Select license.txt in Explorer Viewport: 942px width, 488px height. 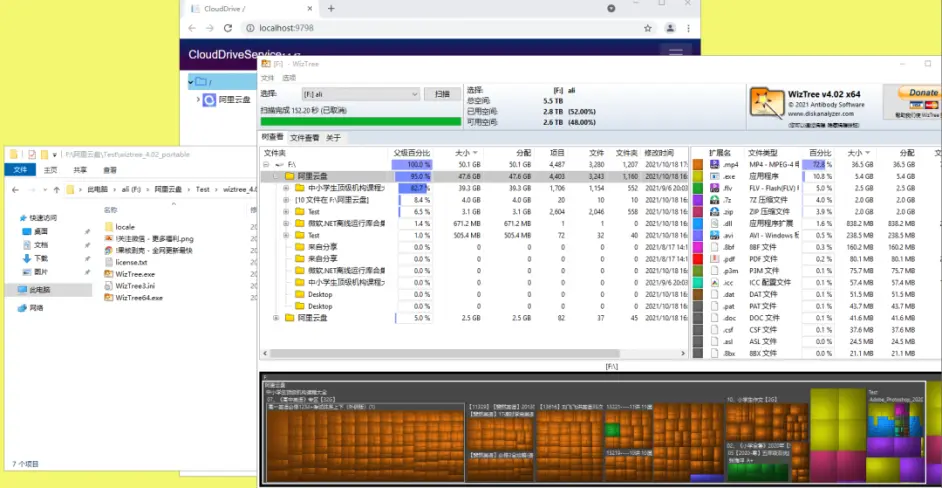tap(126, 262)
